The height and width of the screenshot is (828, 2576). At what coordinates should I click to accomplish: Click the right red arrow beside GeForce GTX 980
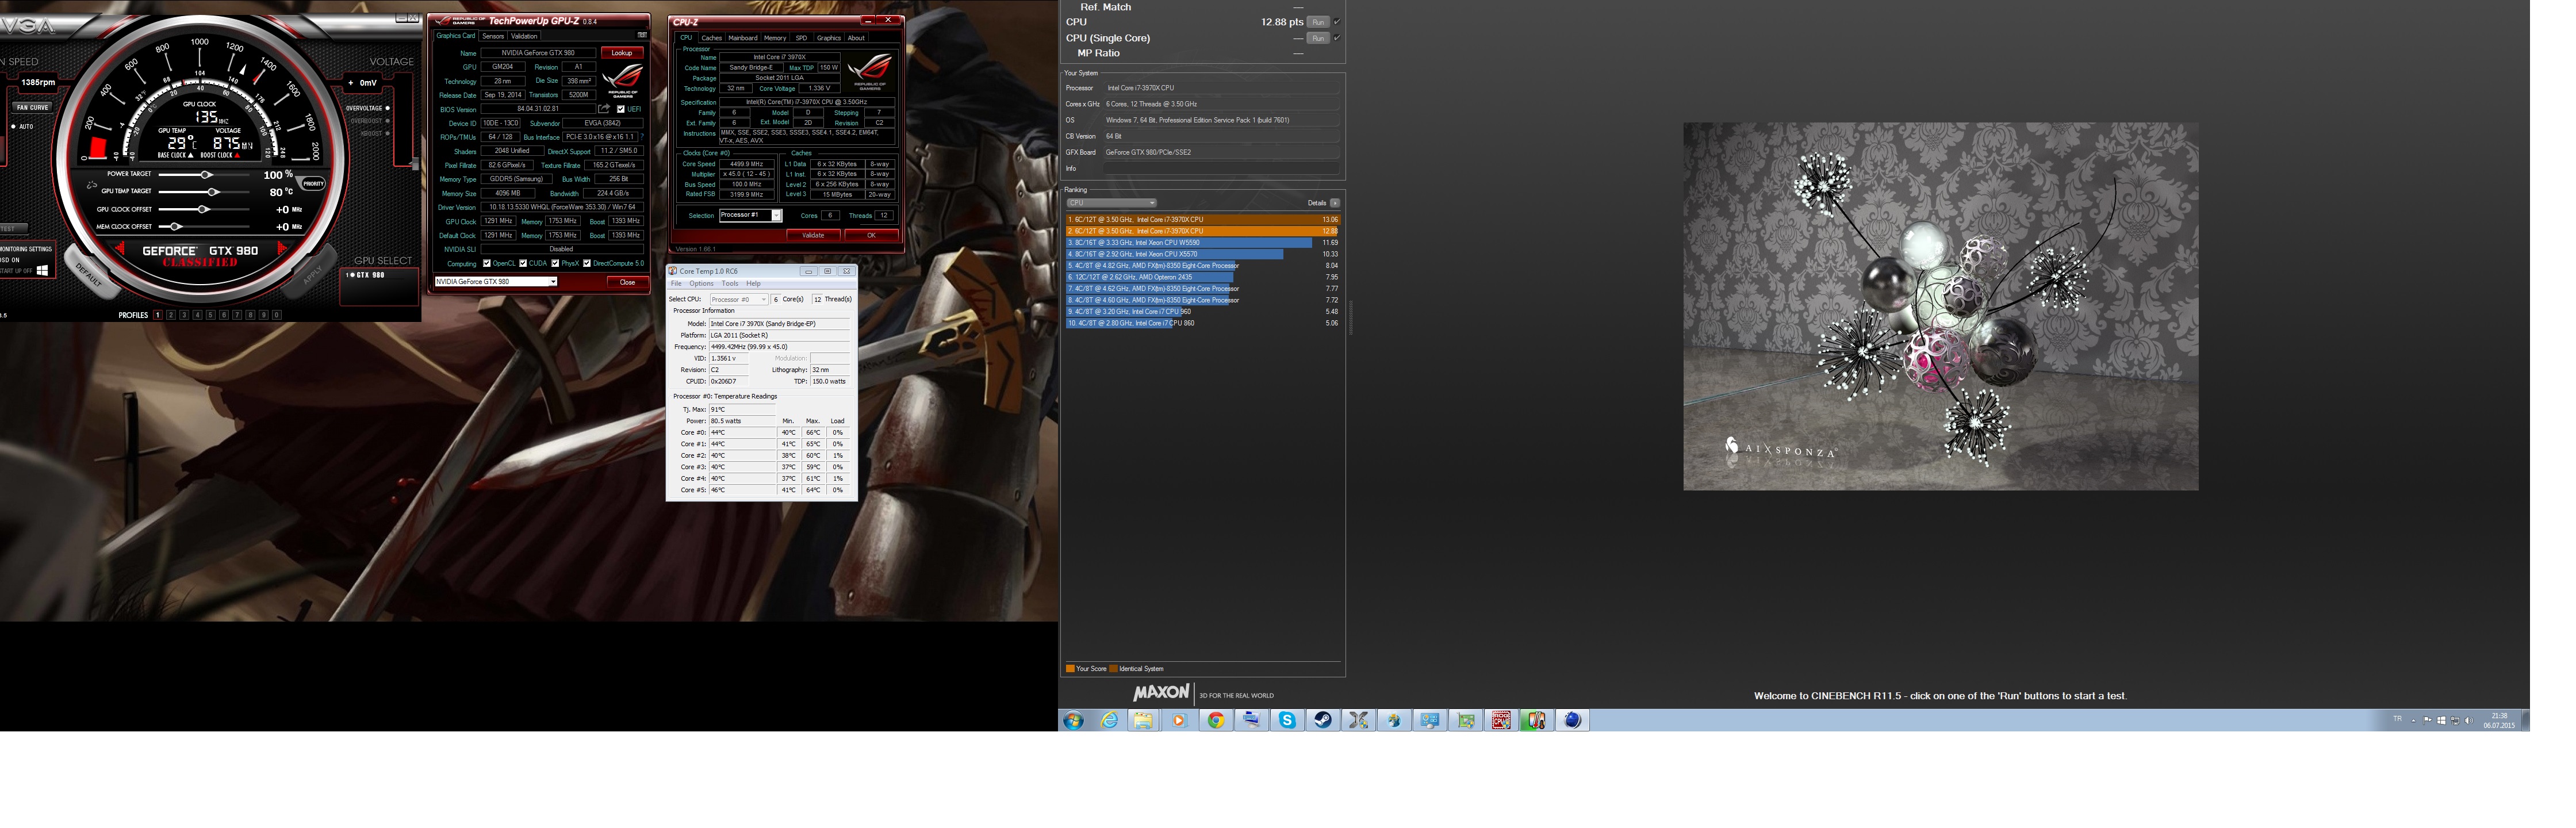point(282,249)
